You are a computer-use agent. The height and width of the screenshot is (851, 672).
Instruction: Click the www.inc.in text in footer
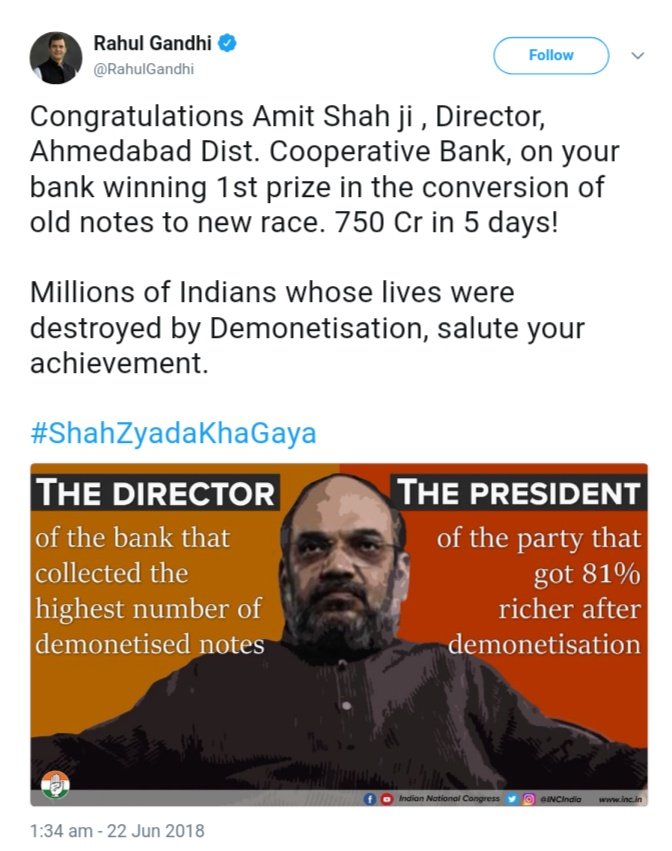[620, 799]
